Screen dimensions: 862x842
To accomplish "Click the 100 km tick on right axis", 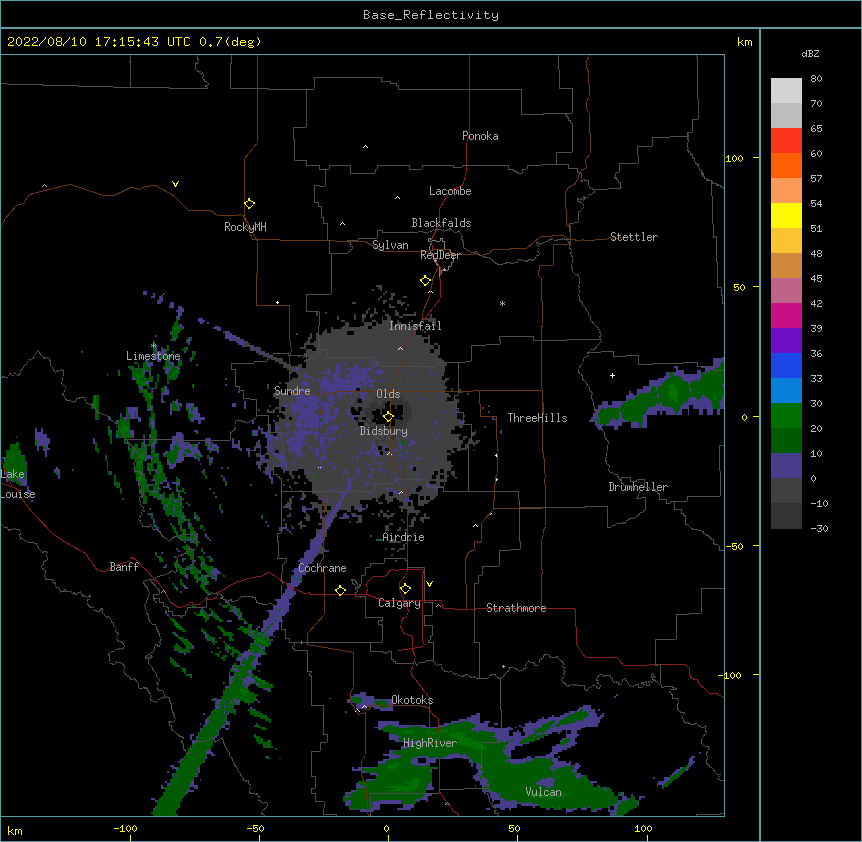I will [x=734, y=159].
